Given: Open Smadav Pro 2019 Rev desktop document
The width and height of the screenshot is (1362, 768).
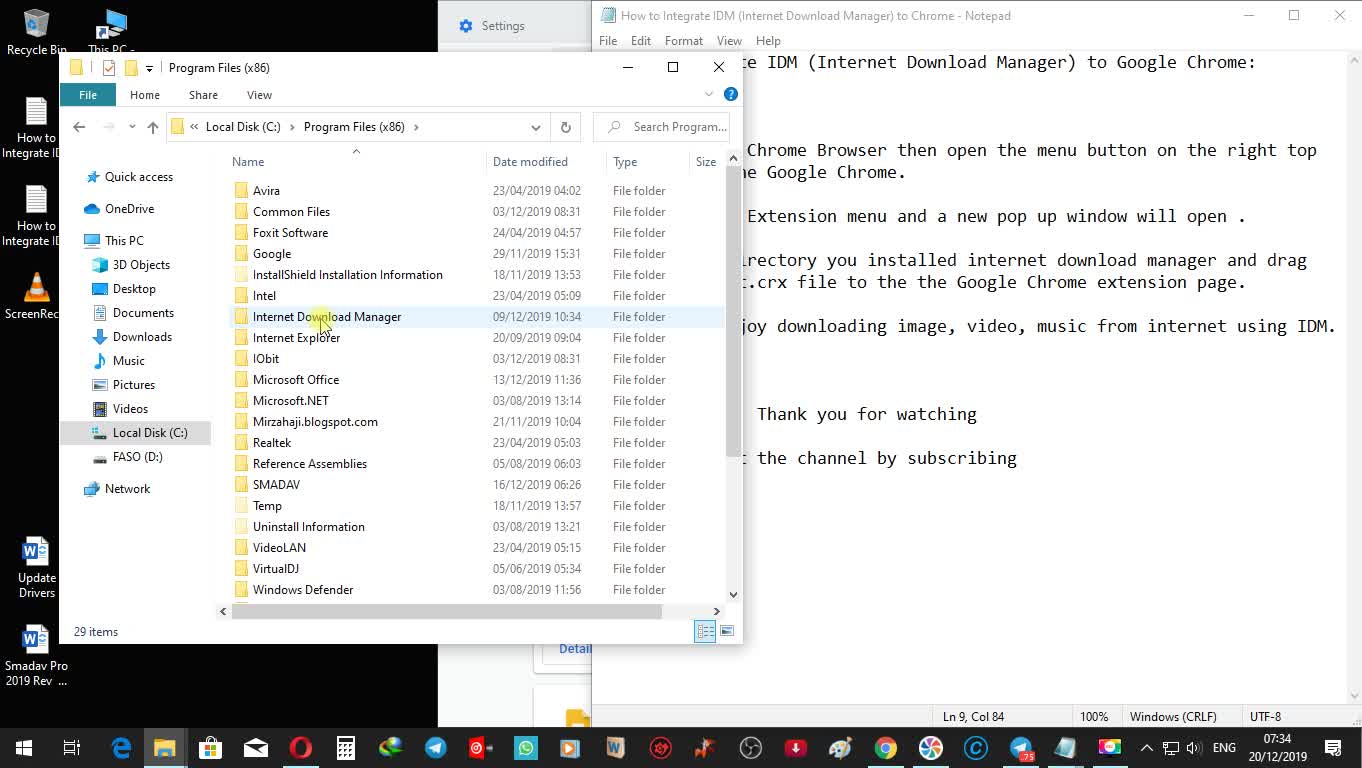Looking at the screenshot, I should 36,655.
